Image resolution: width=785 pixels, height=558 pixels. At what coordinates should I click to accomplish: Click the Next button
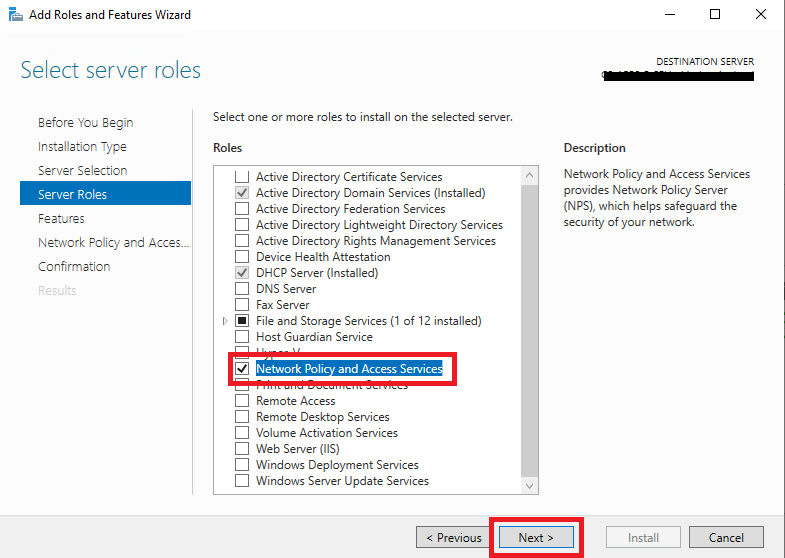pyautogui.click(x=536, y=537)
